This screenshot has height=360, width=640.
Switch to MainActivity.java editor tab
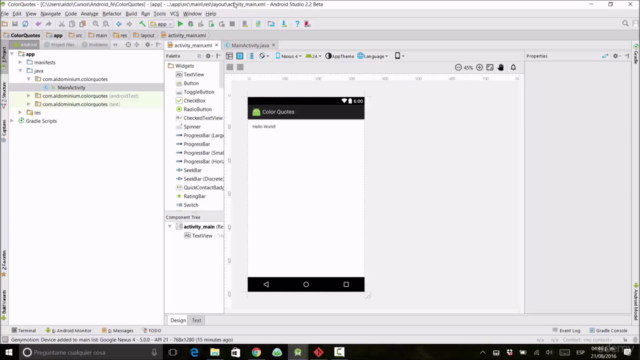(x=250, y=45)
